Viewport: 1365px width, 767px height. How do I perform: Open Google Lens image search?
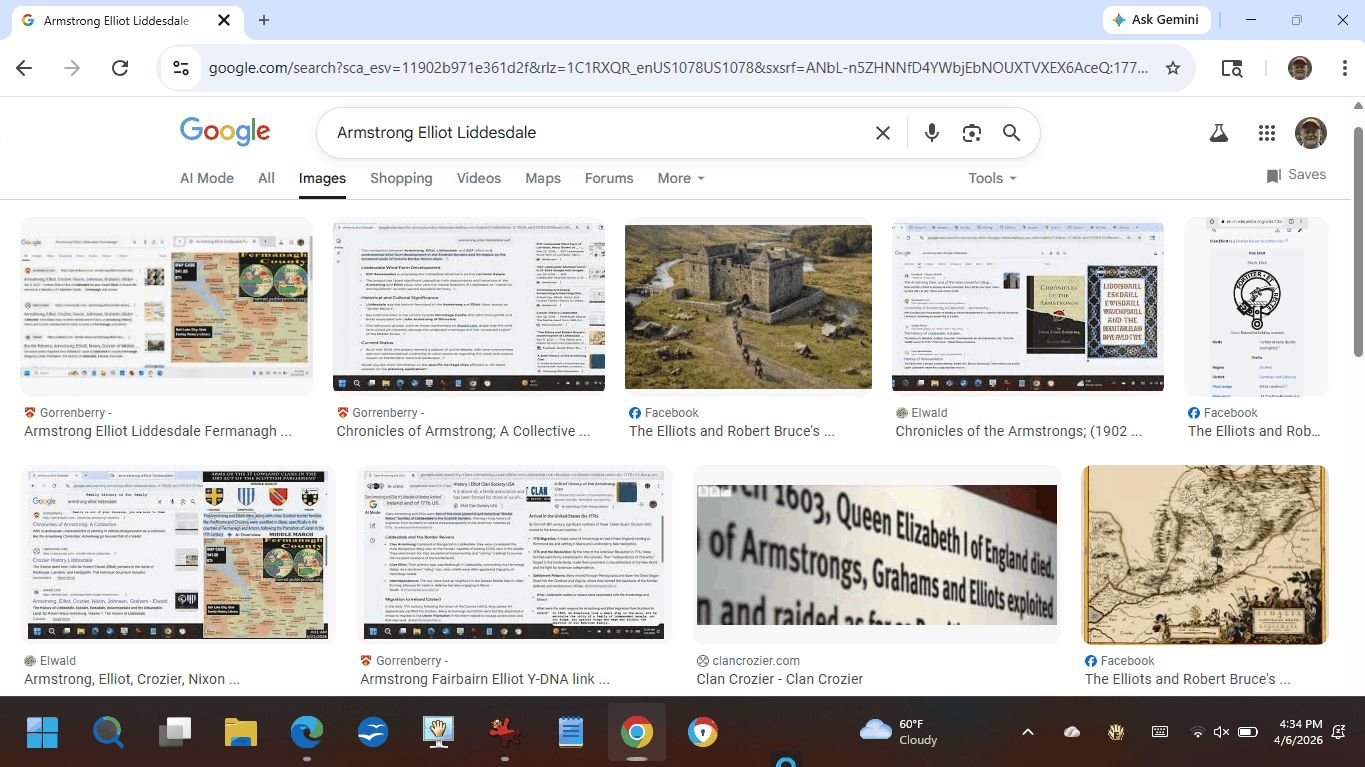click(971, 133)
